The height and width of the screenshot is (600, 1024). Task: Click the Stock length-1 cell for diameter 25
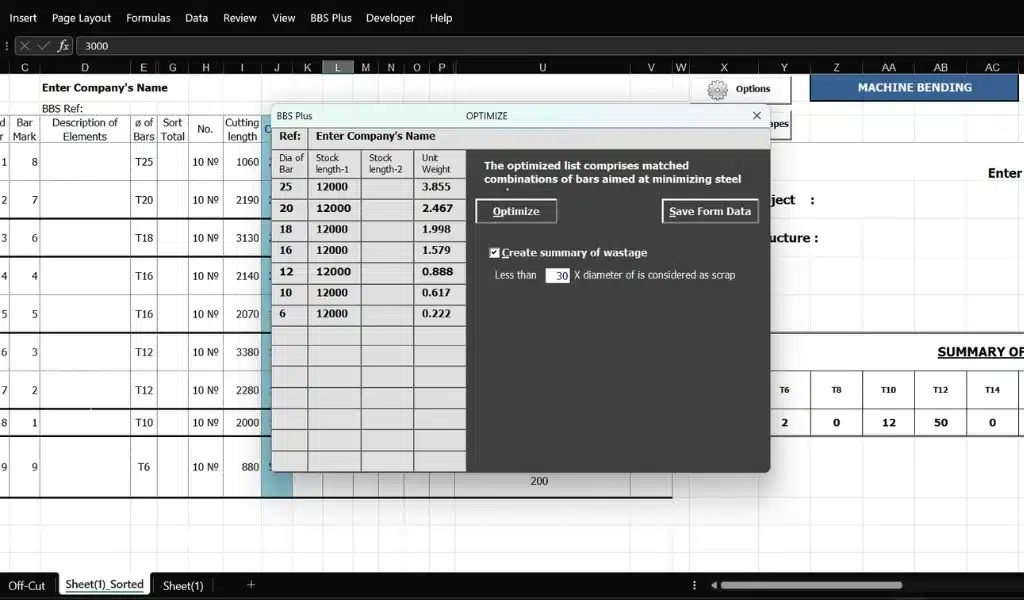[334, 187]
